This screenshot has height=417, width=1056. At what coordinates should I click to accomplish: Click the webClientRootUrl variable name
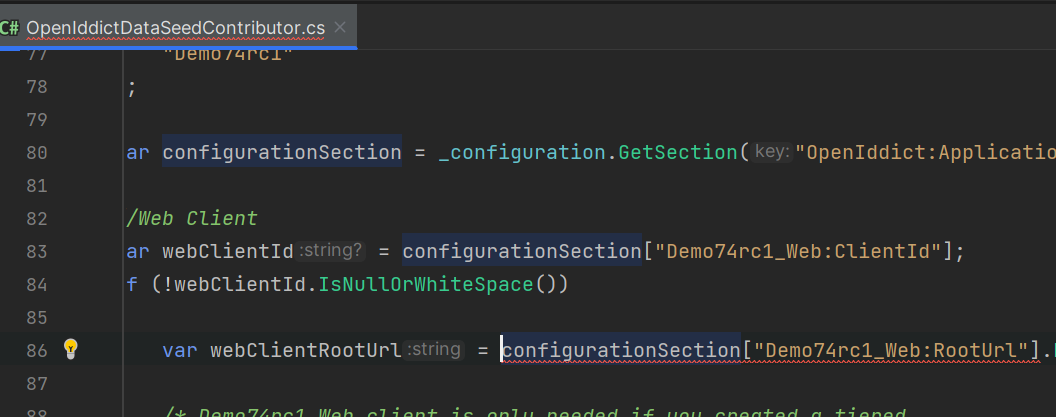(305, 350)
